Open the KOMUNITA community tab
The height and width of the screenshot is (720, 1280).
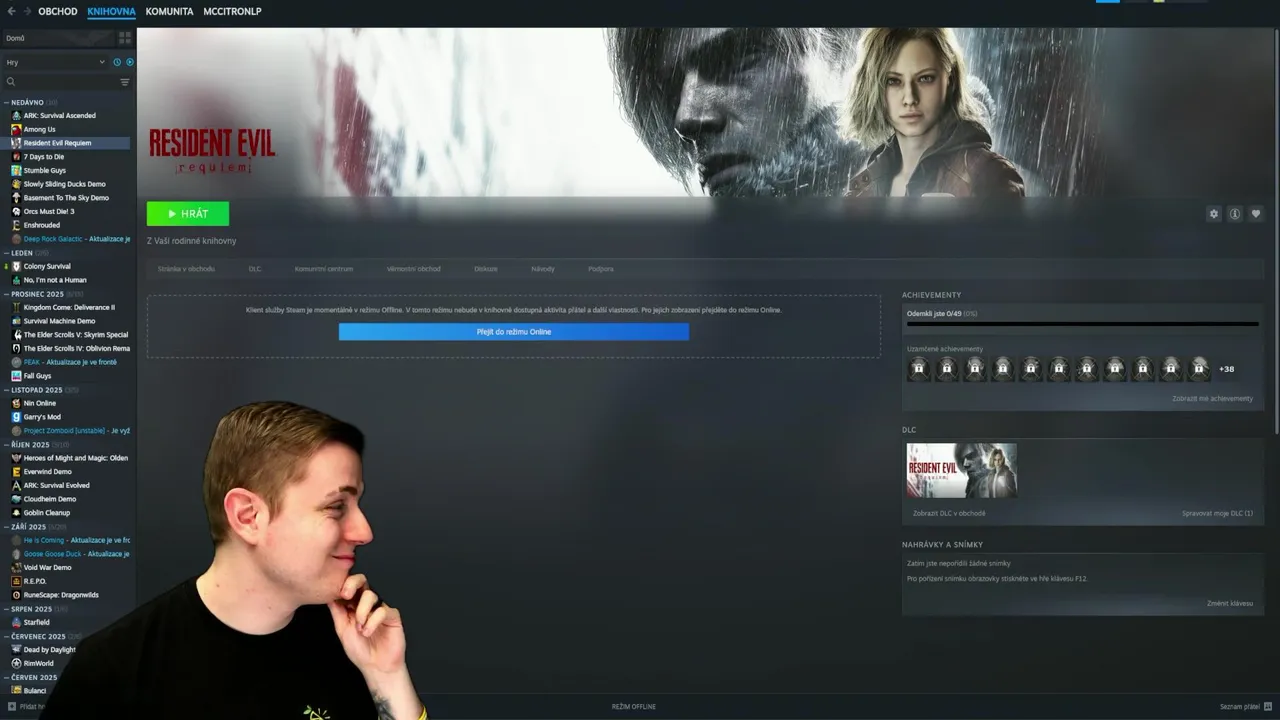click(169, 12)
